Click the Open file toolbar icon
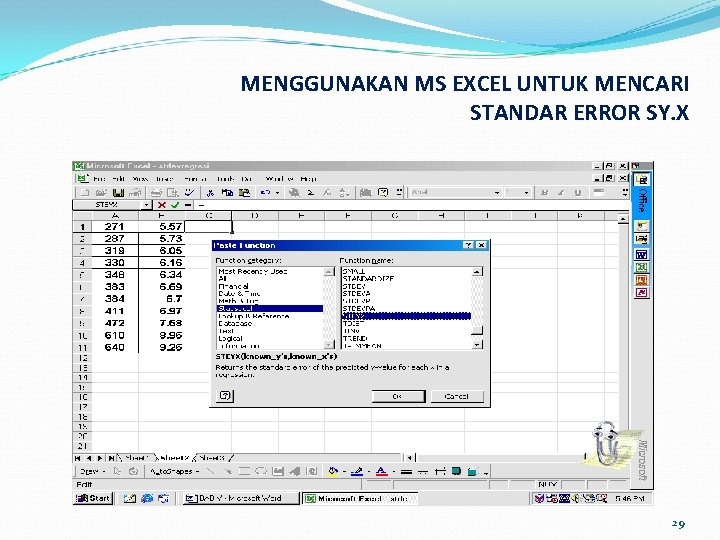The height and width of the screenshot is (540, 720). point(101,193)
